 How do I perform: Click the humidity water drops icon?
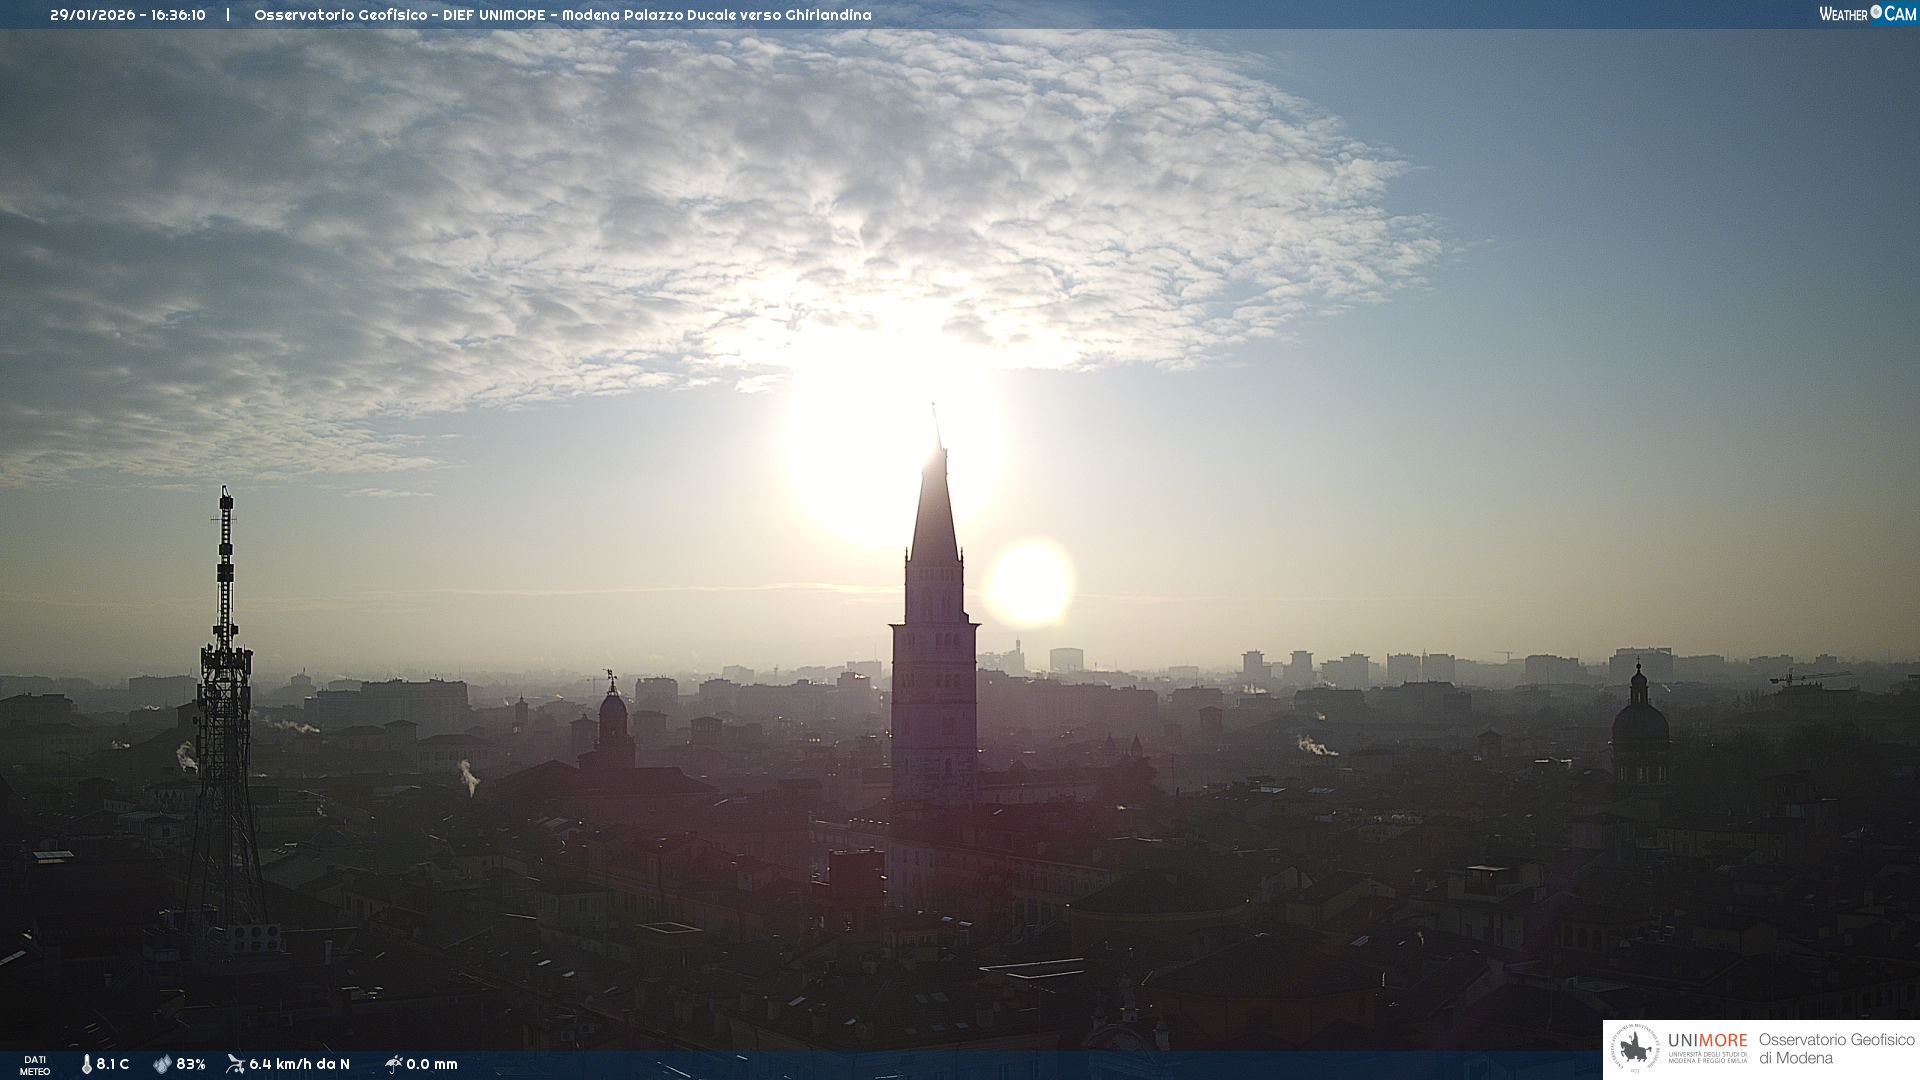162,1064
